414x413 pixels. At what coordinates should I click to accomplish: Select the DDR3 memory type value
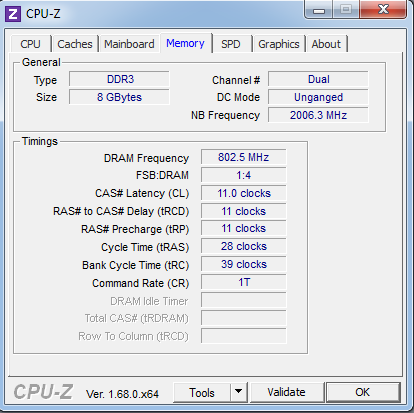120,79
